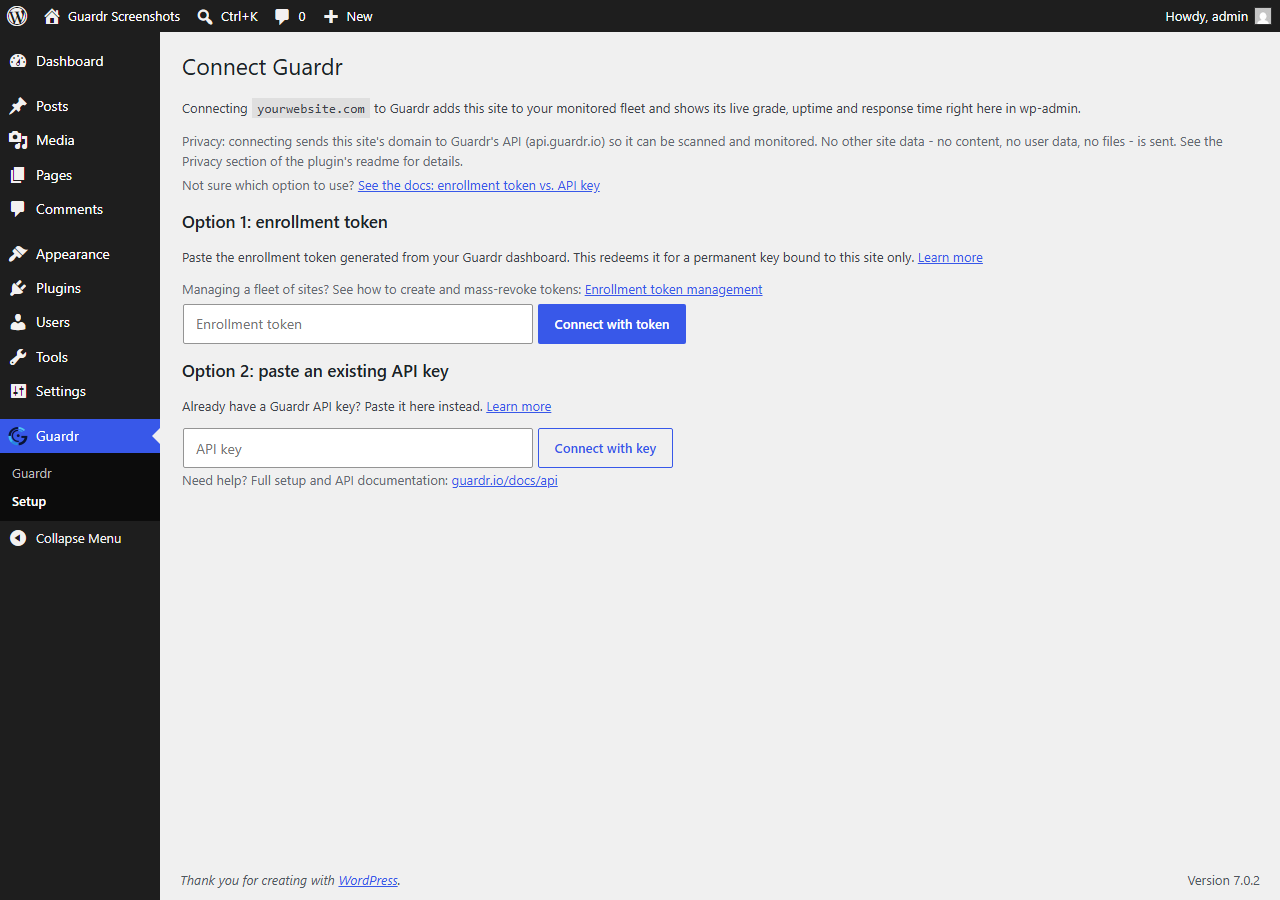This screenshot has width=1280, height=900.
Task: Click the Option 2 API key heading
Action: tap(315, 371)
